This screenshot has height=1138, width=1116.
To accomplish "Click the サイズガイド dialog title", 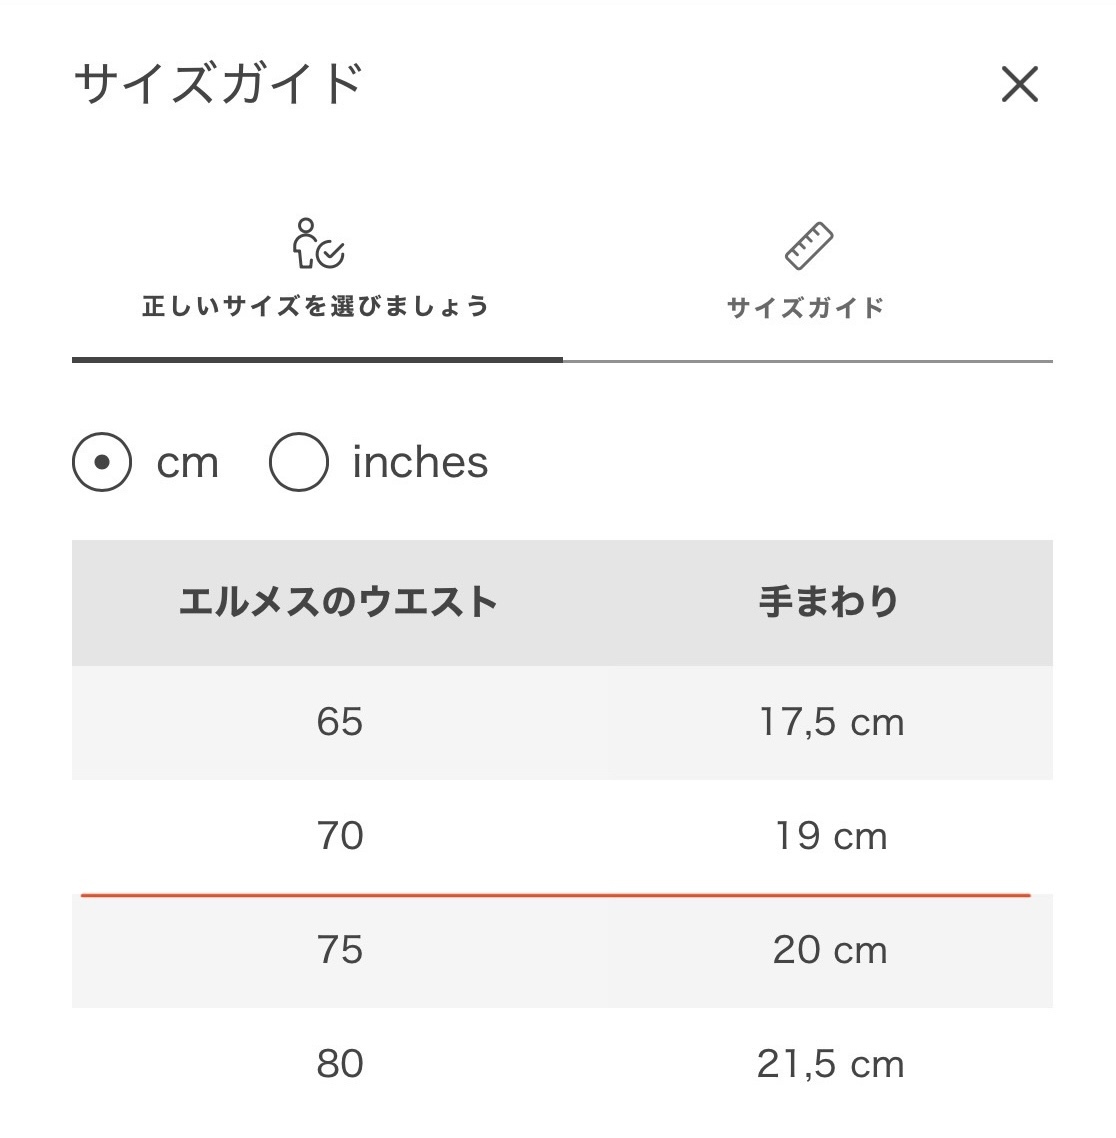I will point(218,83).
